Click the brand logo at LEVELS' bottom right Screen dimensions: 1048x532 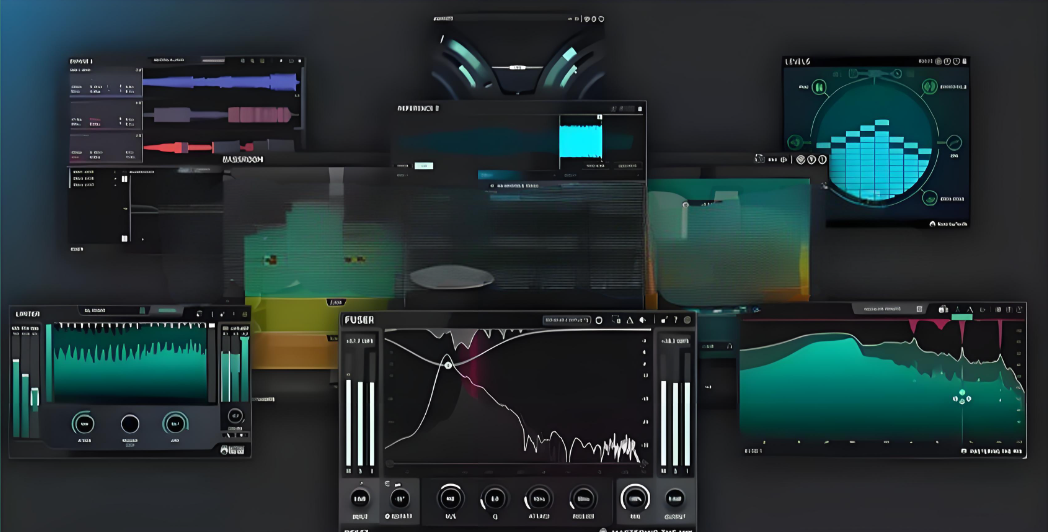tap(948, 224)
